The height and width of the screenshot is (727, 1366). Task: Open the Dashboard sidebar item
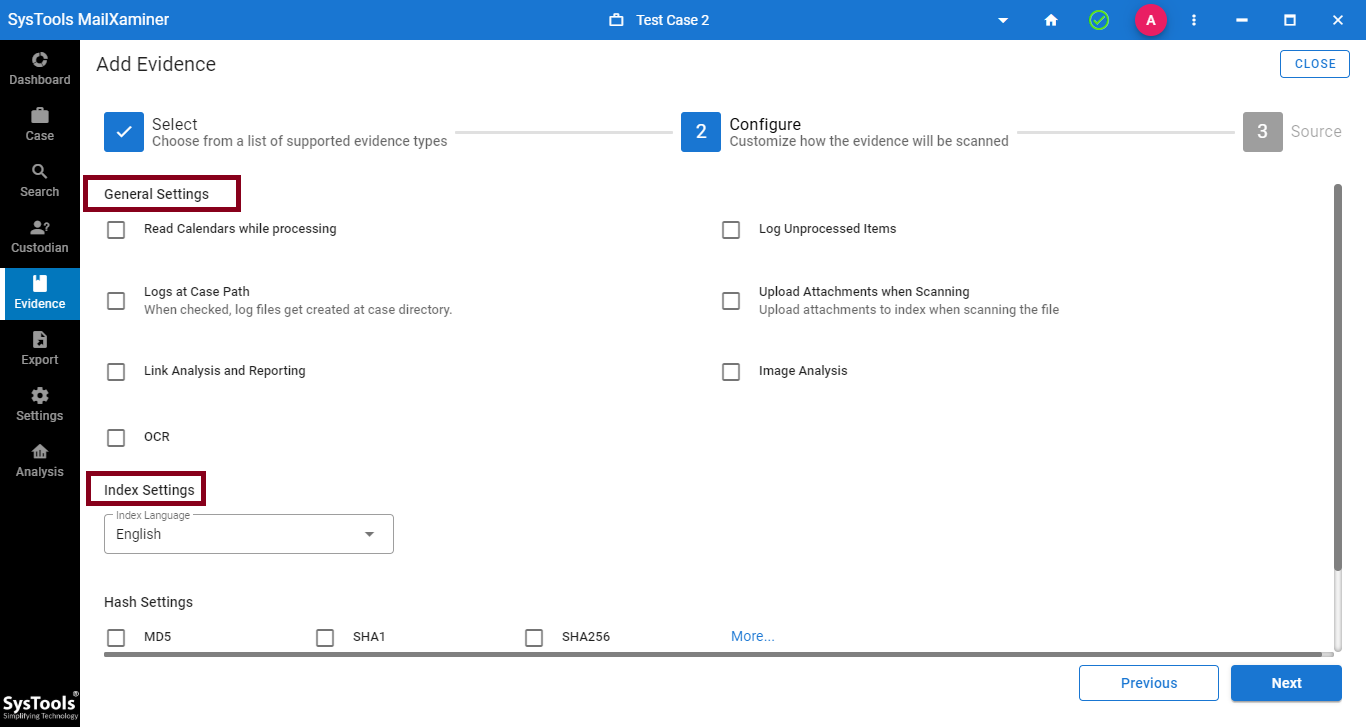pyautogui.click(x=40, y=69)
